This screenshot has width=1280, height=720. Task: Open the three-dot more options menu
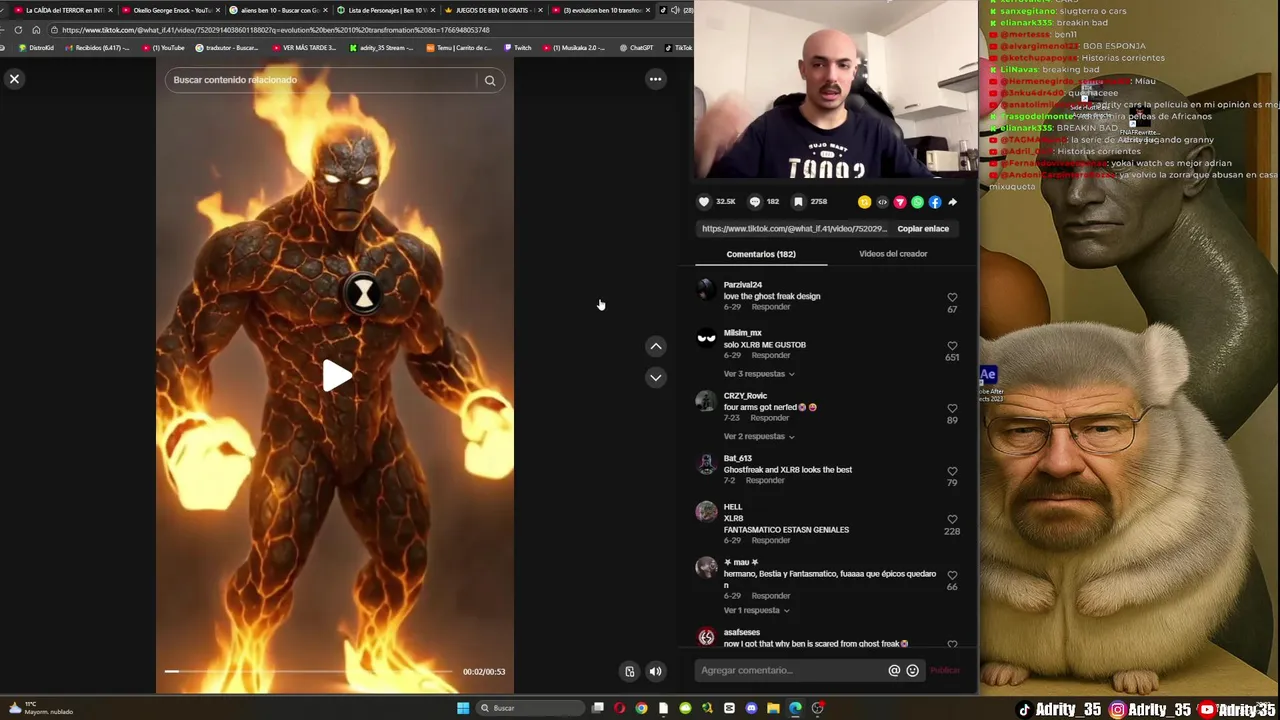[x=655, y=79]
